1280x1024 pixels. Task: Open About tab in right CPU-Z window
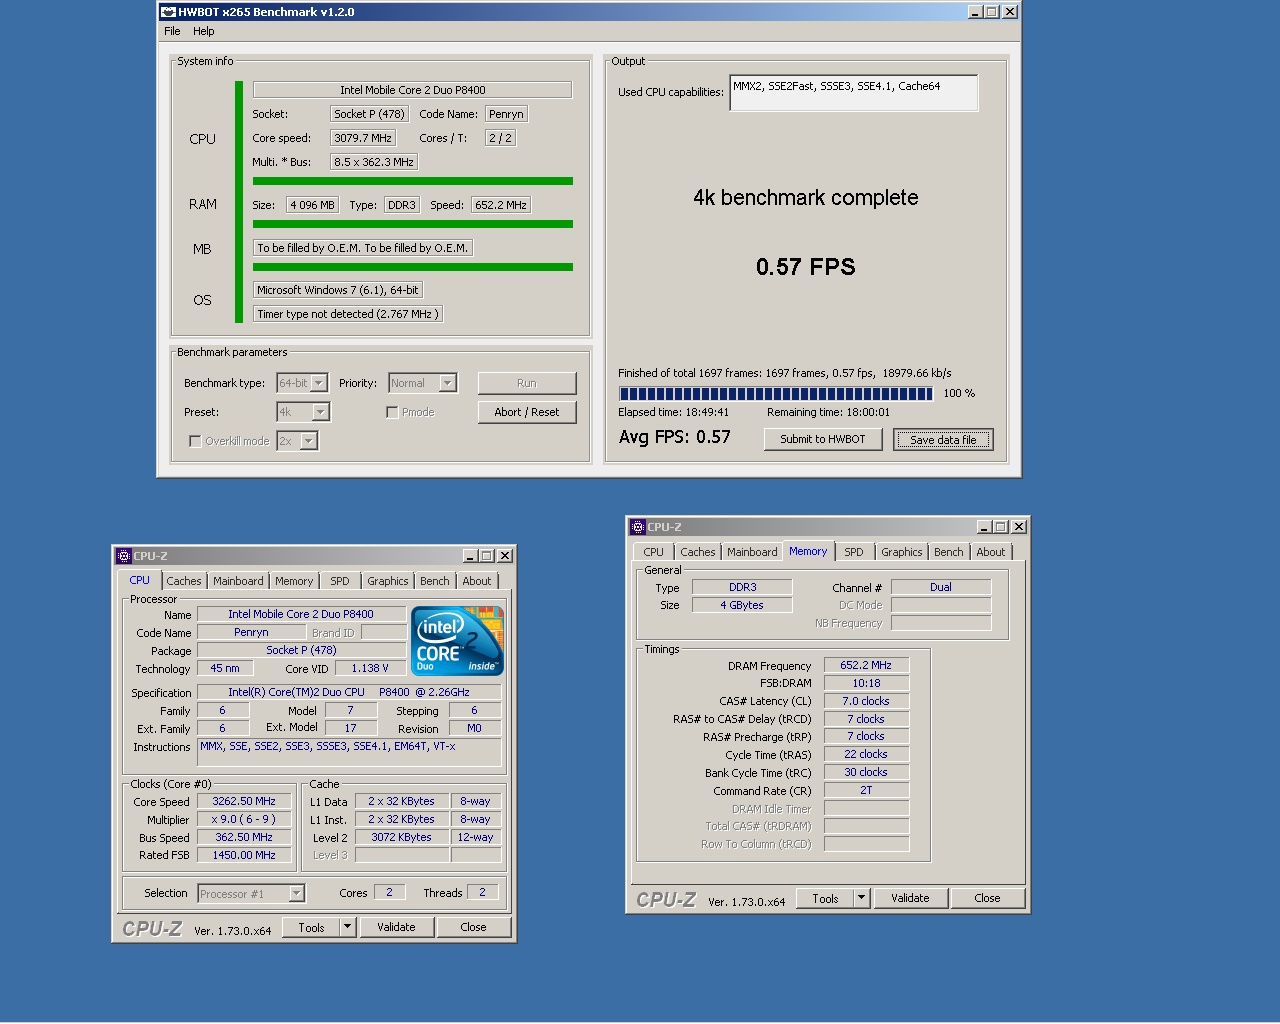click(x=991, y=552)
